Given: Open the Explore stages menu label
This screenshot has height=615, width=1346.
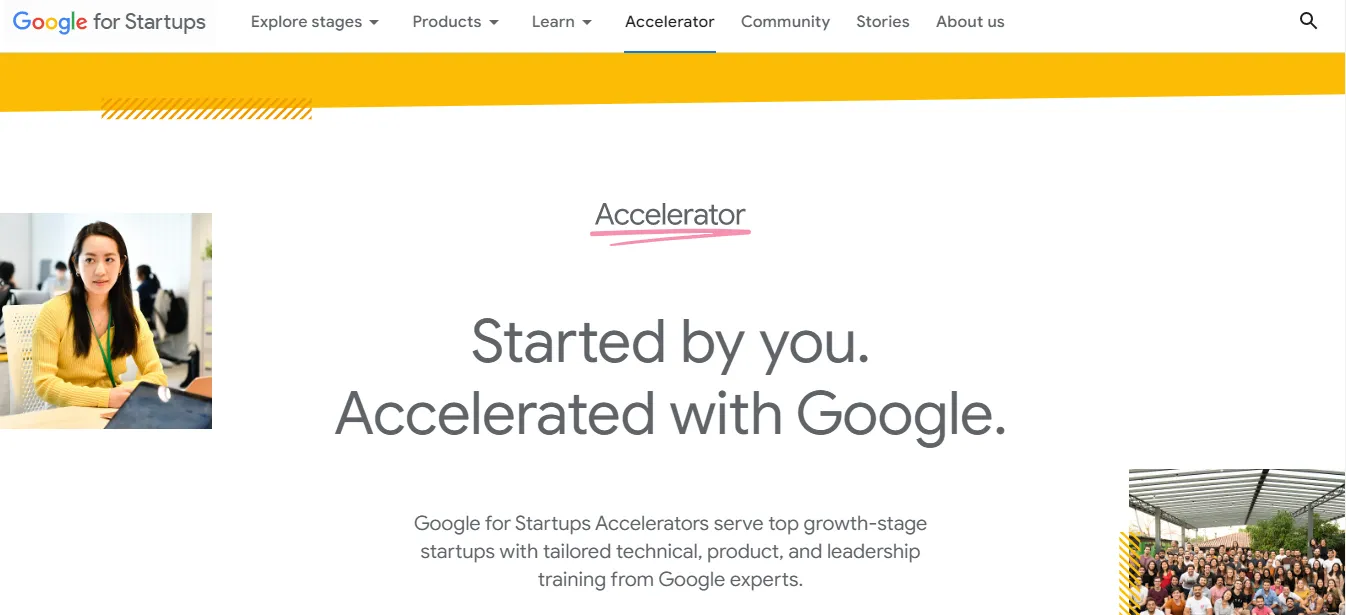Looking at the screenshot, I should 306,22.
